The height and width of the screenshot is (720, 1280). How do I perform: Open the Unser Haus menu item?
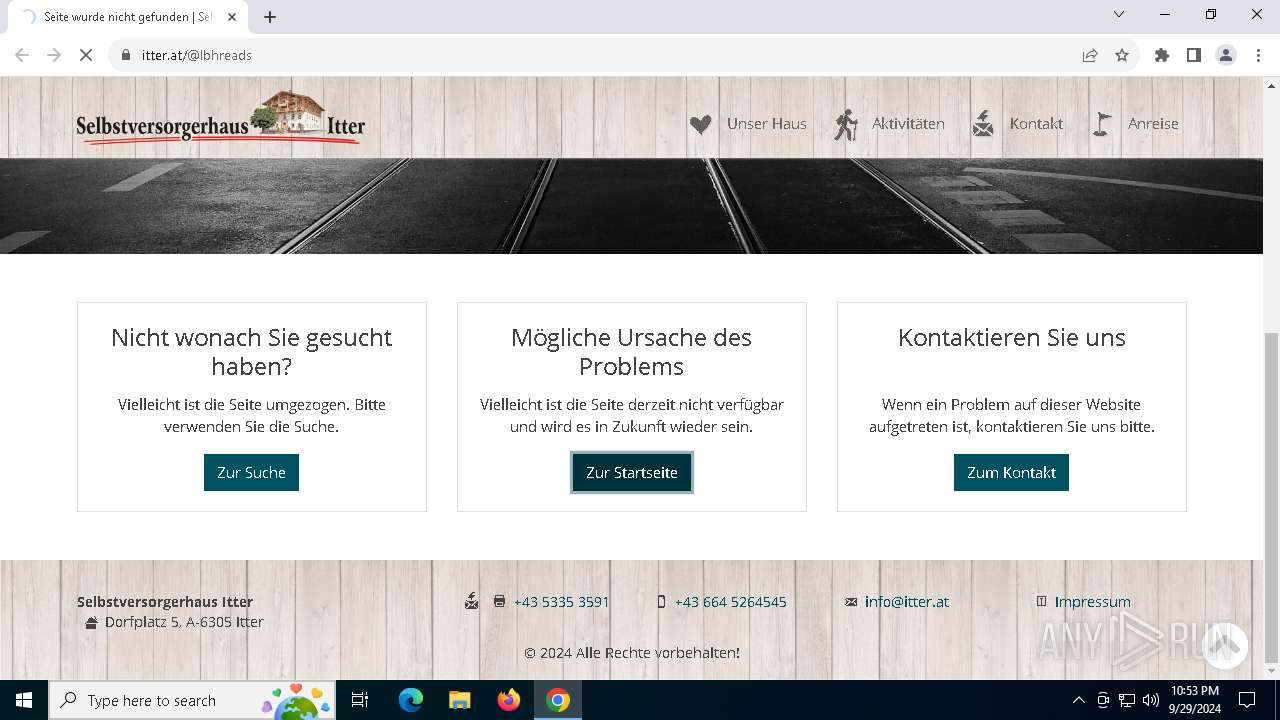(x=766, y=124)
